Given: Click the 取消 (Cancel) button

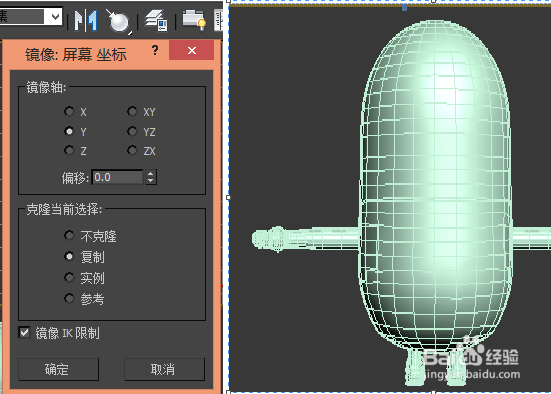Looking at the screenshot, I should pyautogui.click(x=164, y=369).
